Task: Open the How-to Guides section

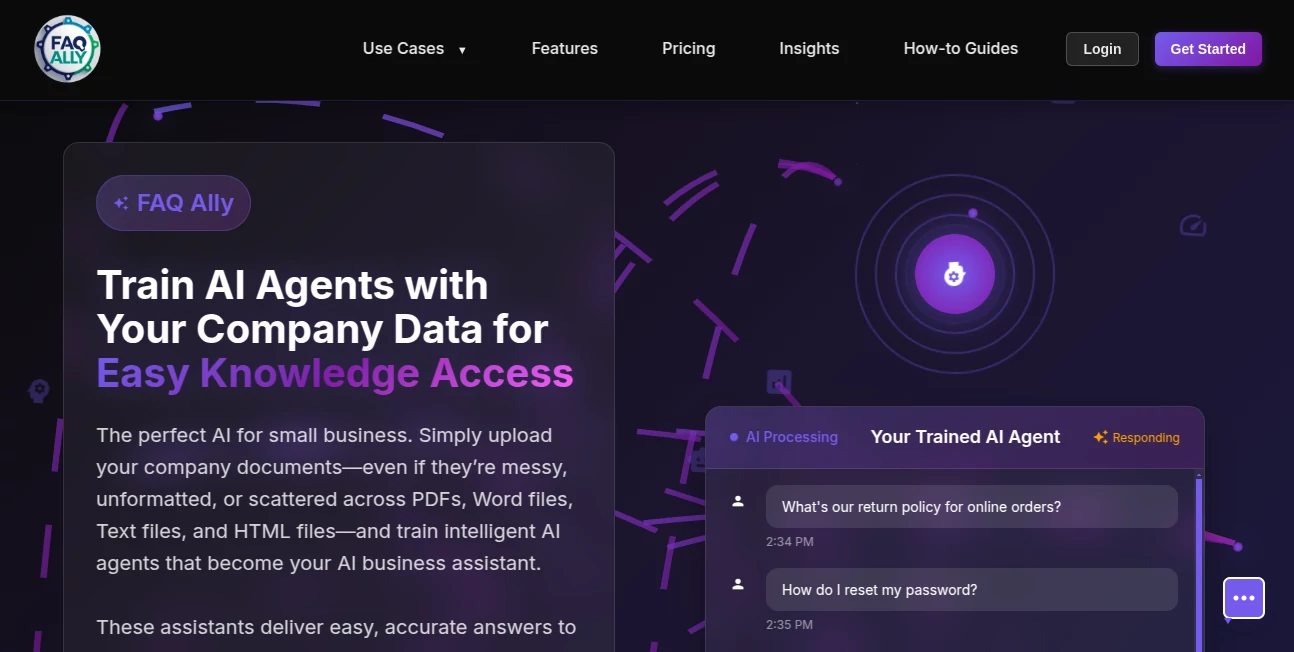Action: tap(960, 48)
